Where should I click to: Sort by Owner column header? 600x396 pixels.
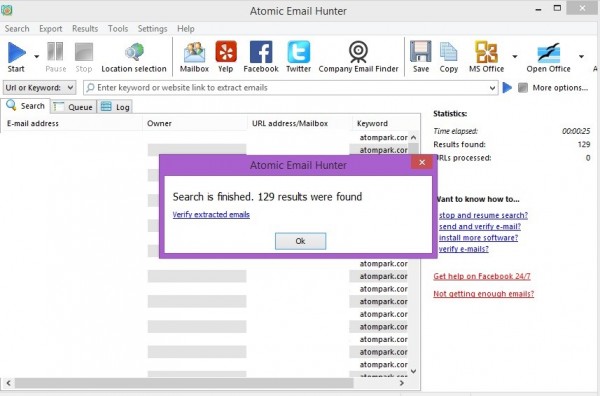point(195,123)
